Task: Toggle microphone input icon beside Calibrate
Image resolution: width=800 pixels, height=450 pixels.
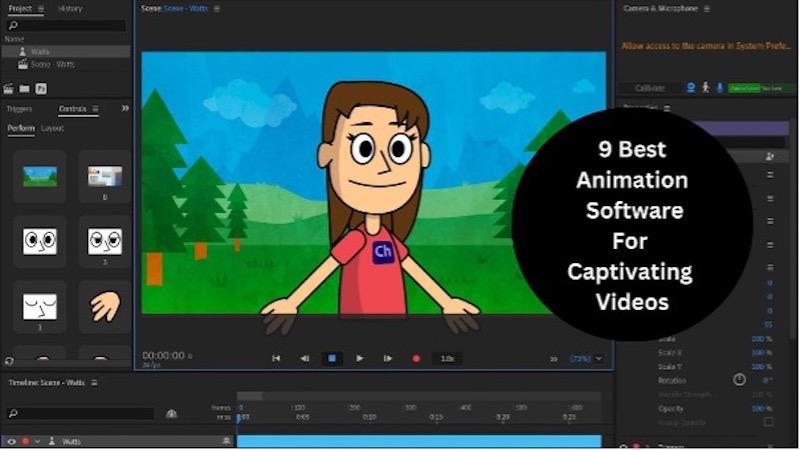Action: [719, 88]
